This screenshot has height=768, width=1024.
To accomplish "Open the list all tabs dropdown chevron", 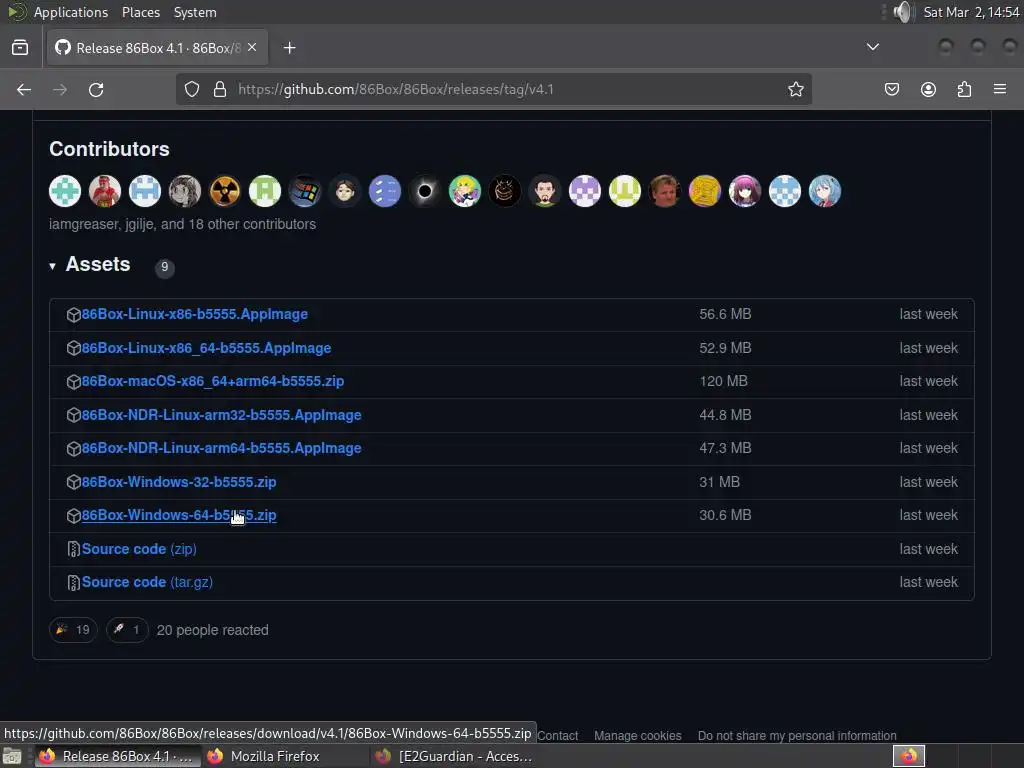I will 872,47.
